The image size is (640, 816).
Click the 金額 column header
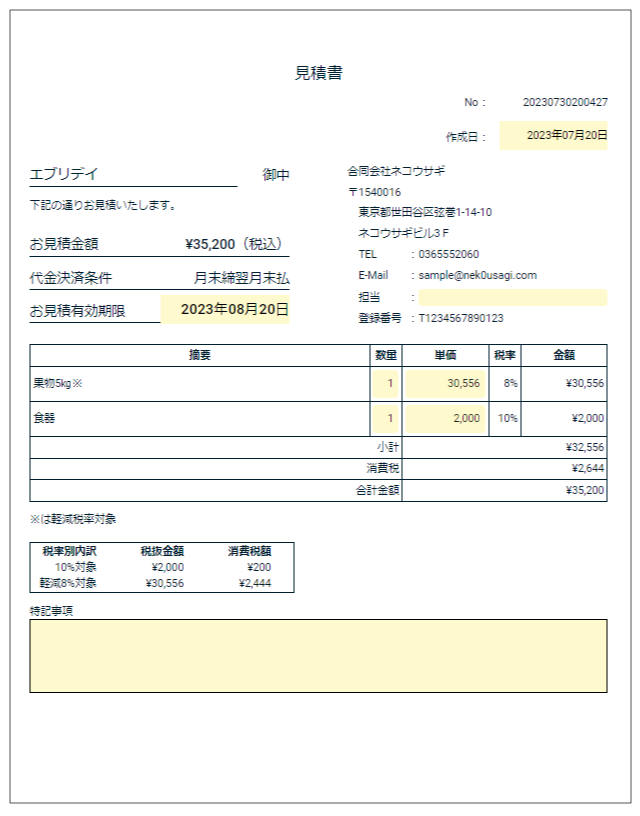point(564,355)
